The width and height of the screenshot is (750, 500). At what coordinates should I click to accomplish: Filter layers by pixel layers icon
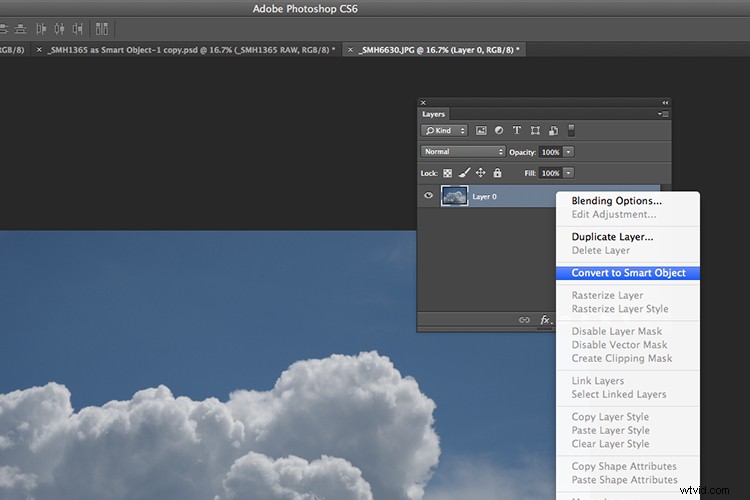(x=481, y=131)
